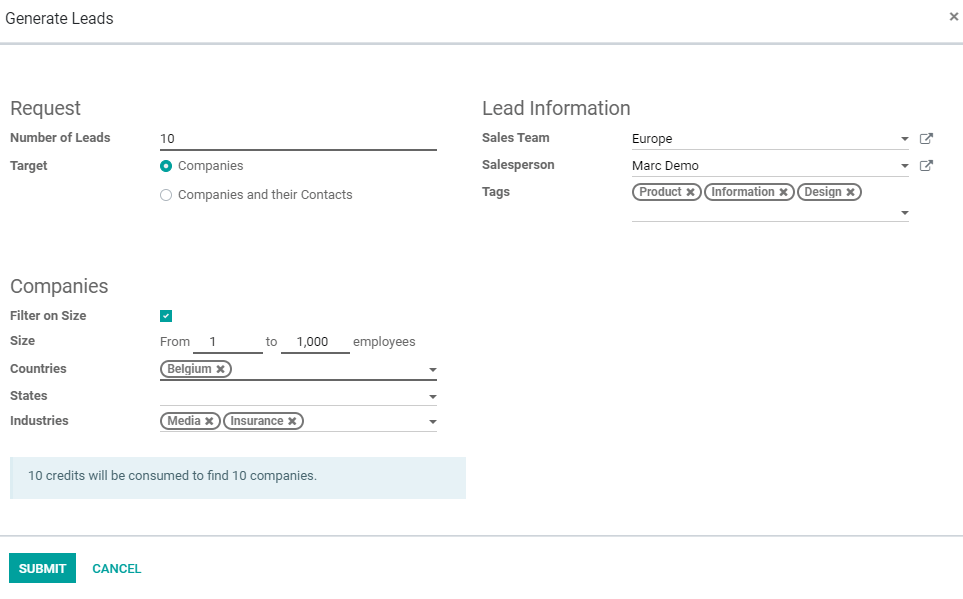Image resolution: width=963 pixels, height=599 pixels.
Task: Select the Companies target option
Action: click(166, 166)
